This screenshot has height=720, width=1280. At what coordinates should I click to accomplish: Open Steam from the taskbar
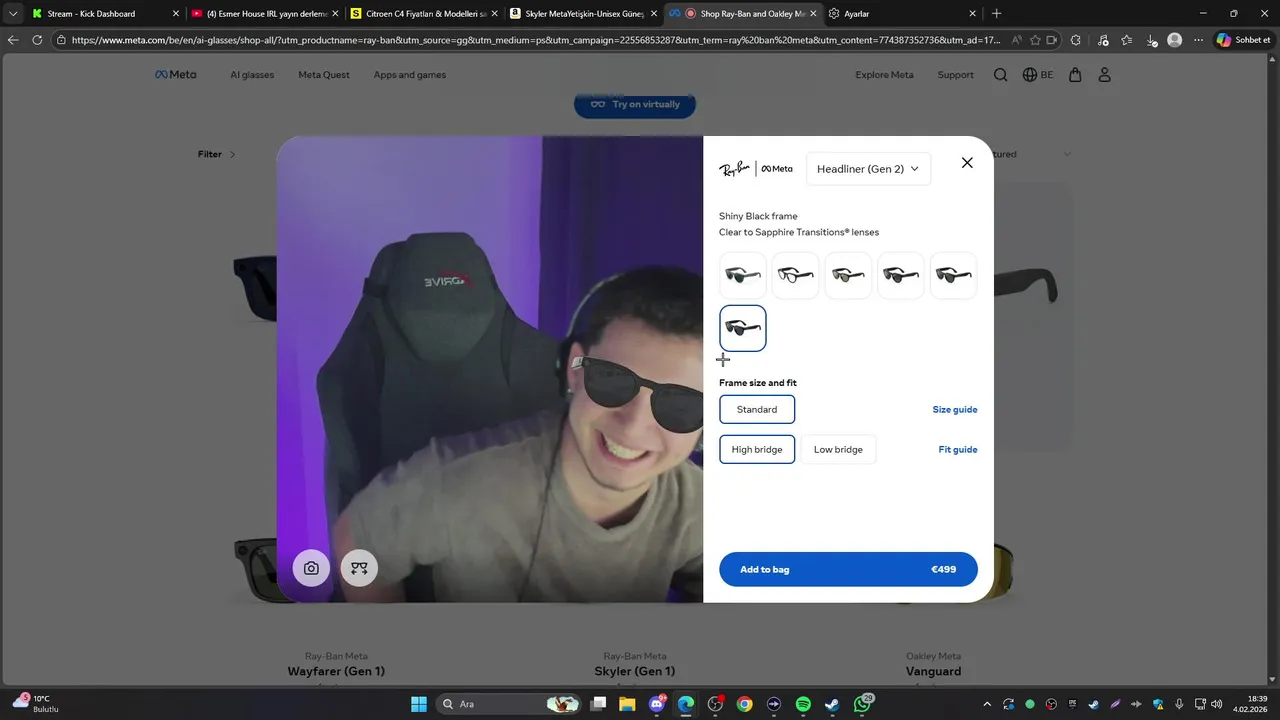(832, 704)
